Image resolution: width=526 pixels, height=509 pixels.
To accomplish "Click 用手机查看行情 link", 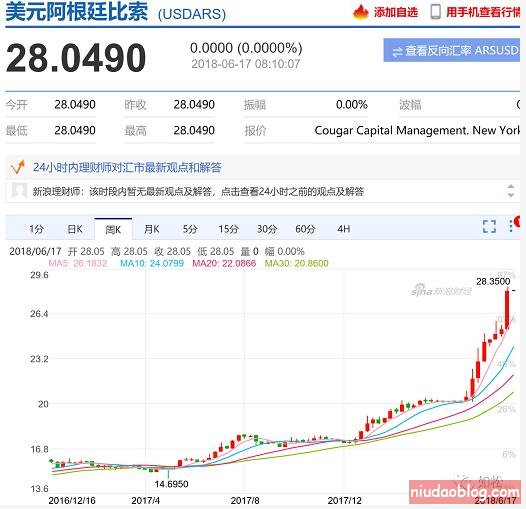I will tap(483, 12).
